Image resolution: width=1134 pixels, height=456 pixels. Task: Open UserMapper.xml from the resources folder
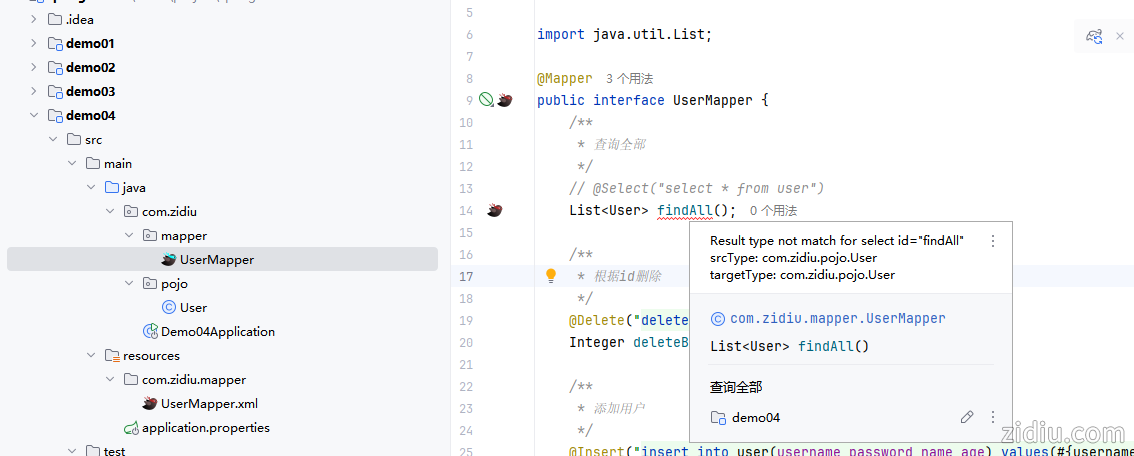[x=210, y=403]
